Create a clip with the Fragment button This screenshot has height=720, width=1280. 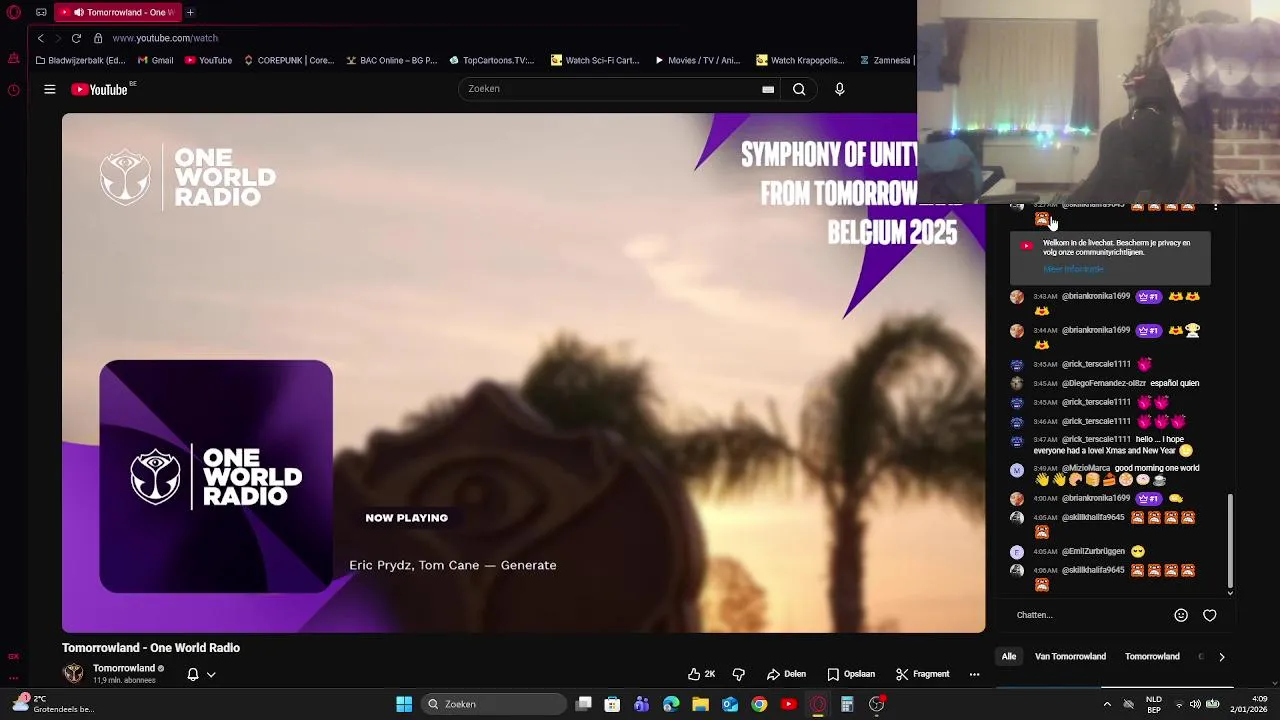point(922,674)
